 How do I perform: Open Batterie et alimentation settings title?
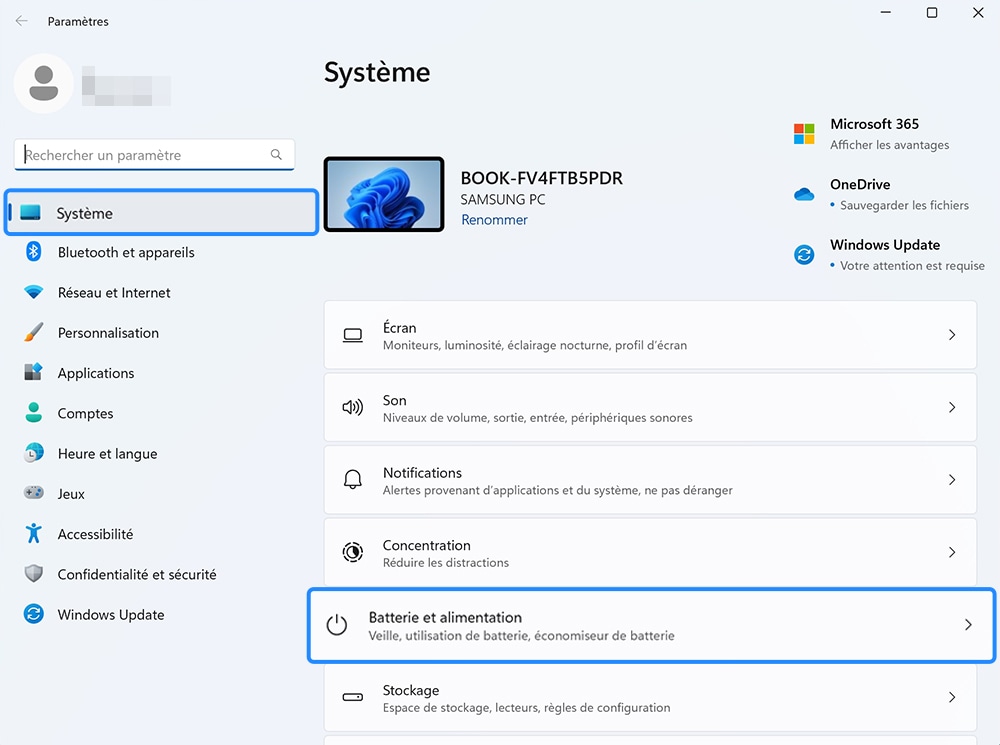[x=445, y=617]
